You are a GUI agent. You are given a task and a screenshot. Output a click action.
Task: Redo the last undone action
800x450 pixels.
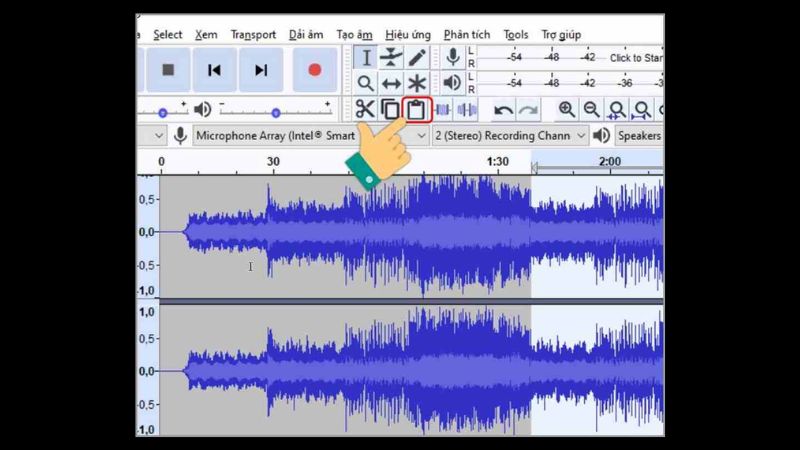(528, 110)
